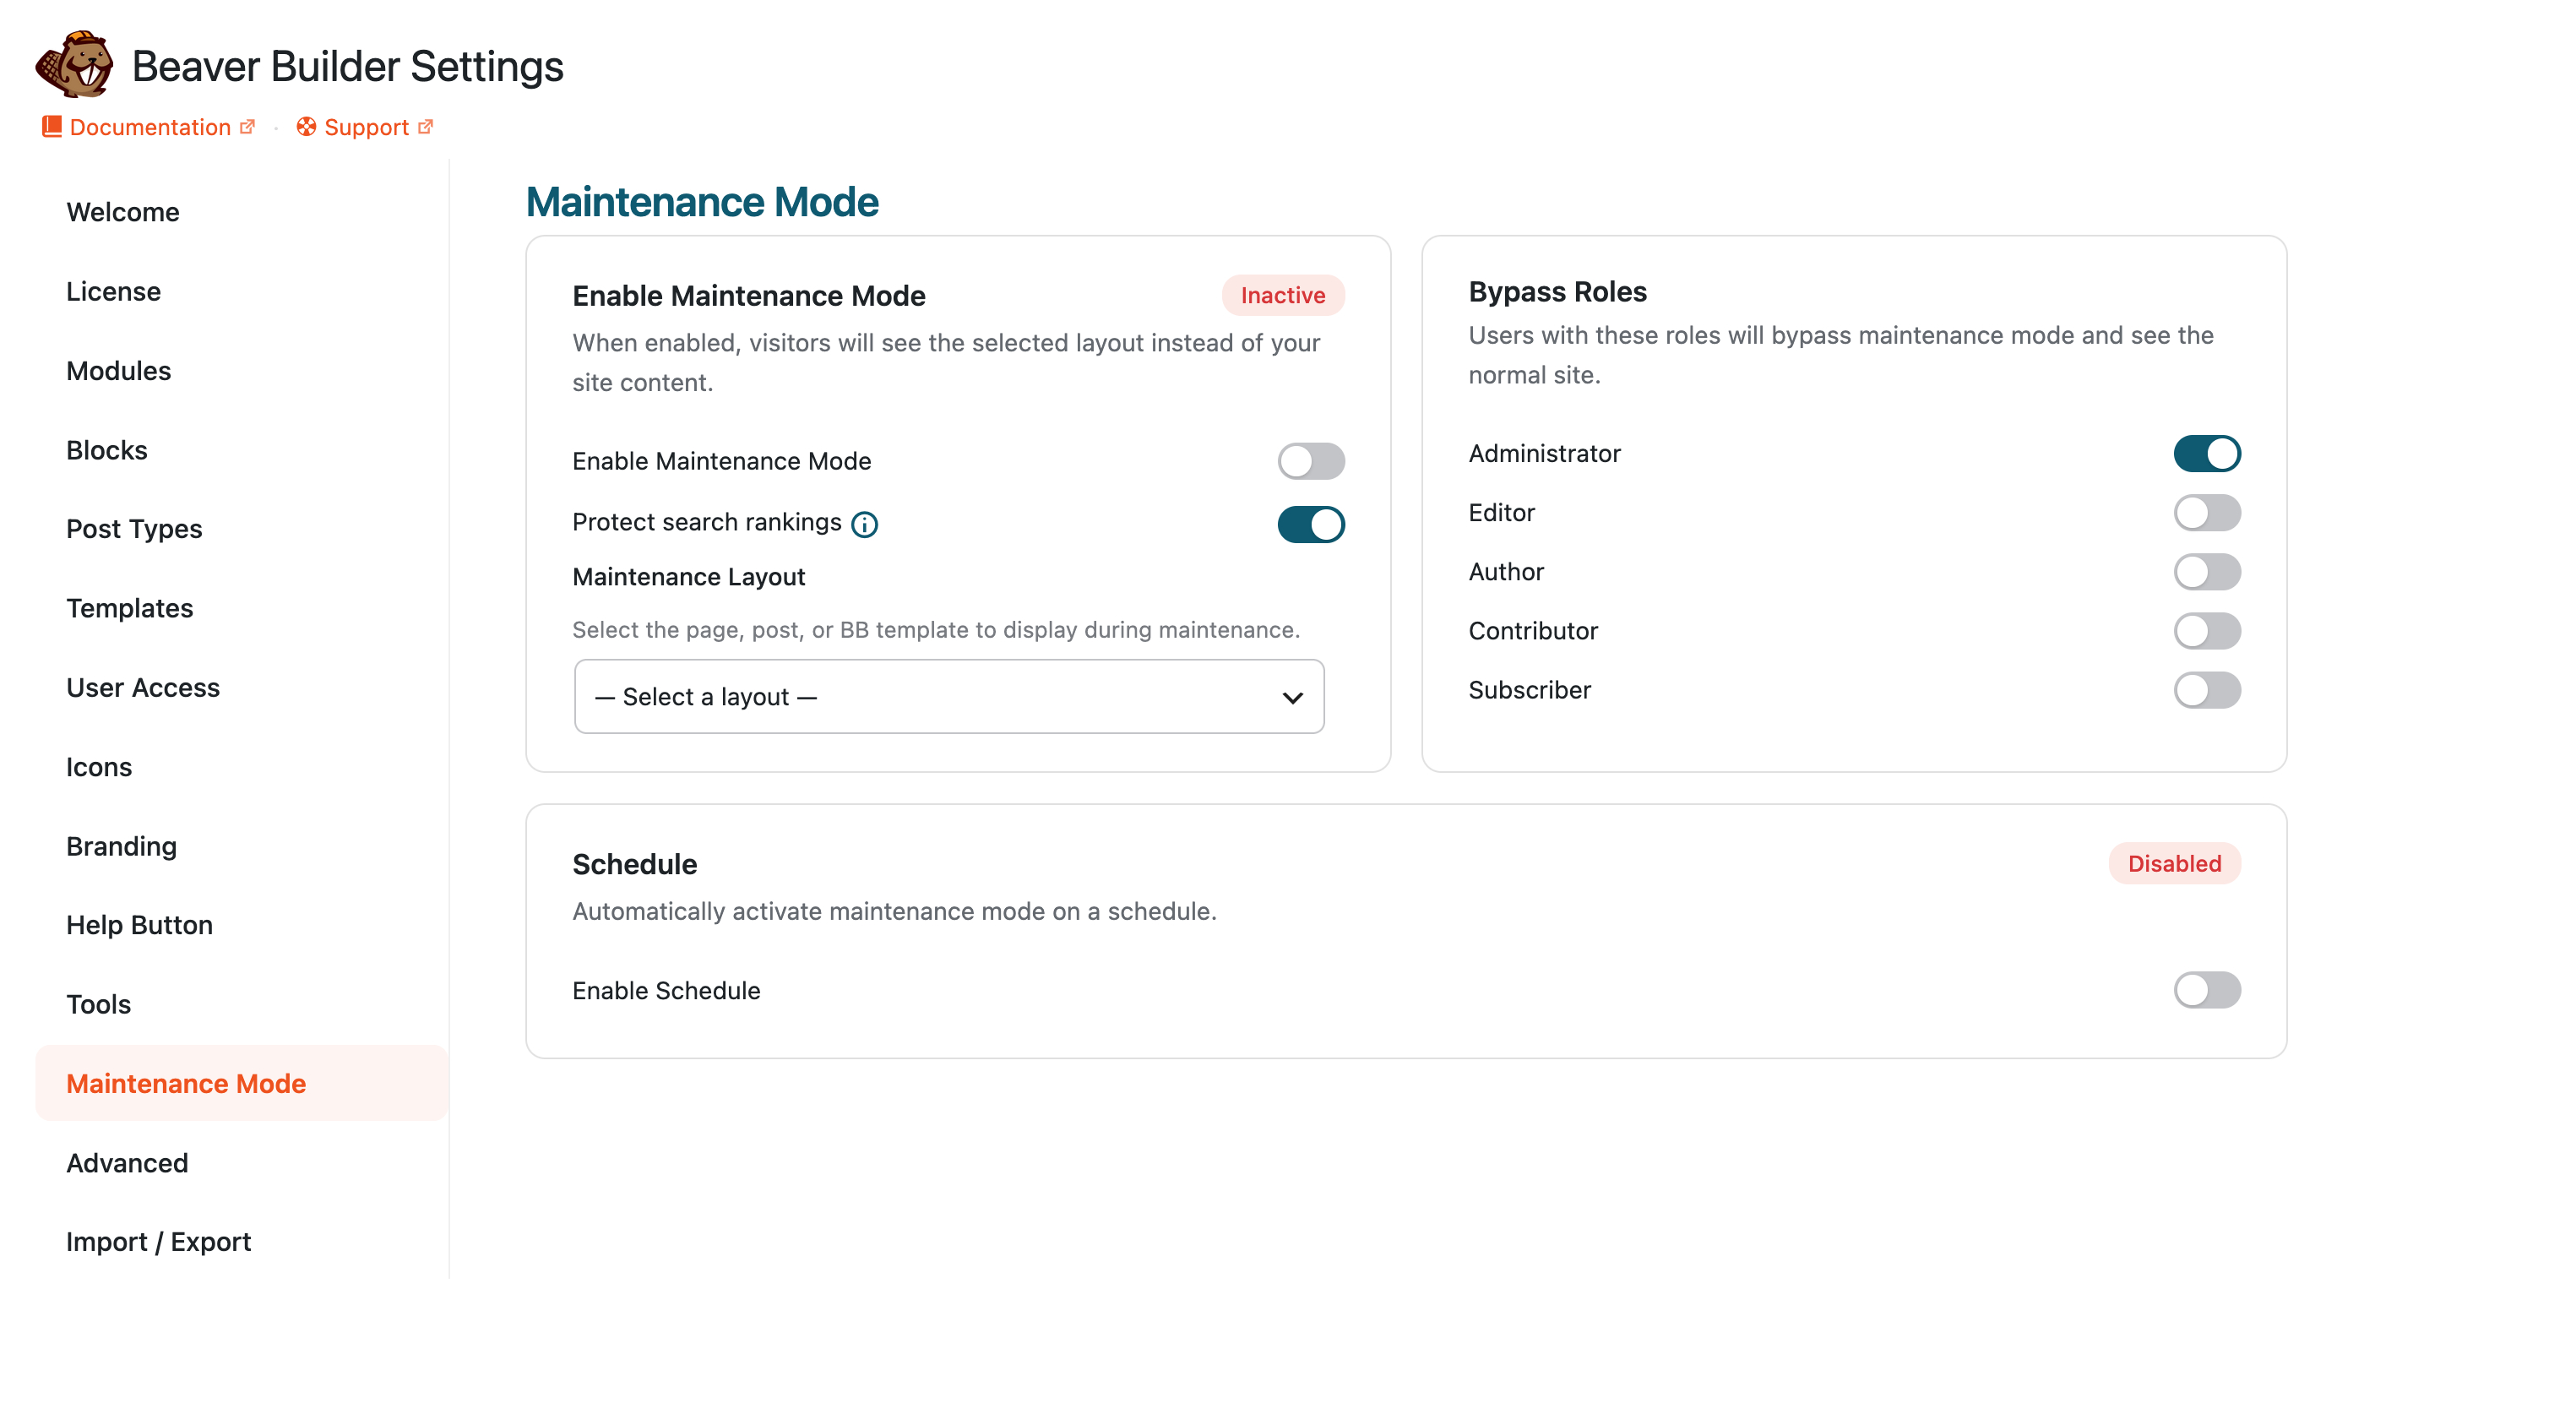Click 'Select the page, post, or BB template' hint
2576x1403 pixels.
(x=935, y=630)
